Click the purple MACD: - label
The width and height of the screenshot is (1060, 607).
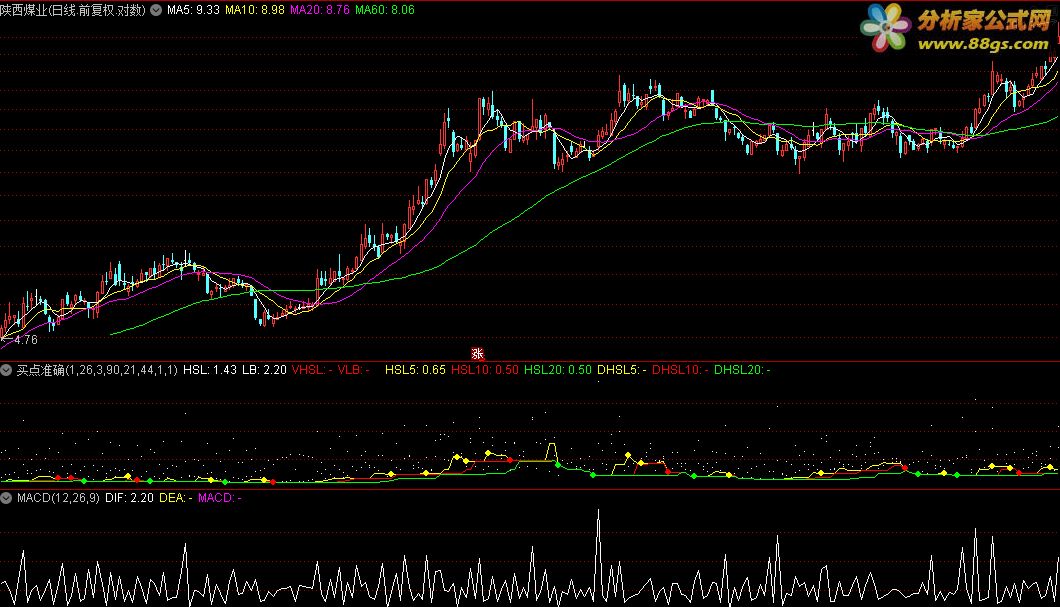click(x=220, y=497)
